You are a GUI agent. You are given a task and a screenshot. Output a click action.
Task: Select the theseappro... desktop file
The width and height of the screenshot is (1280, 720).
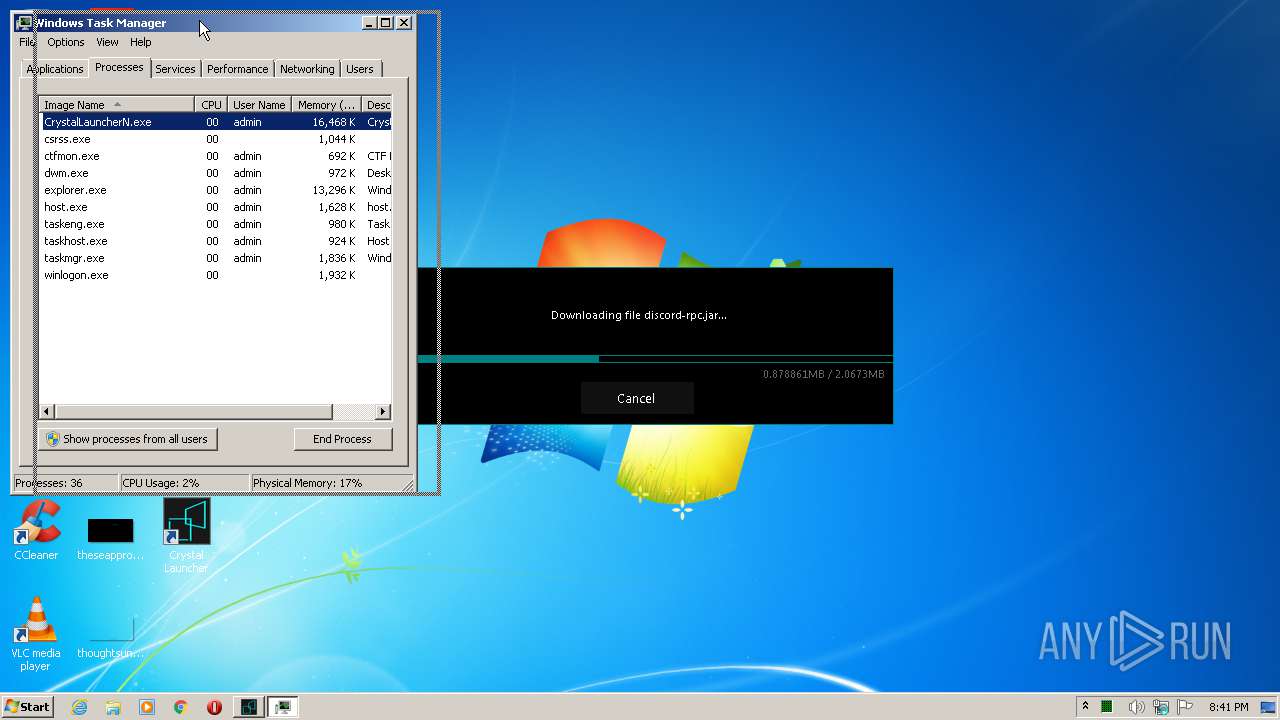point(110,538)
